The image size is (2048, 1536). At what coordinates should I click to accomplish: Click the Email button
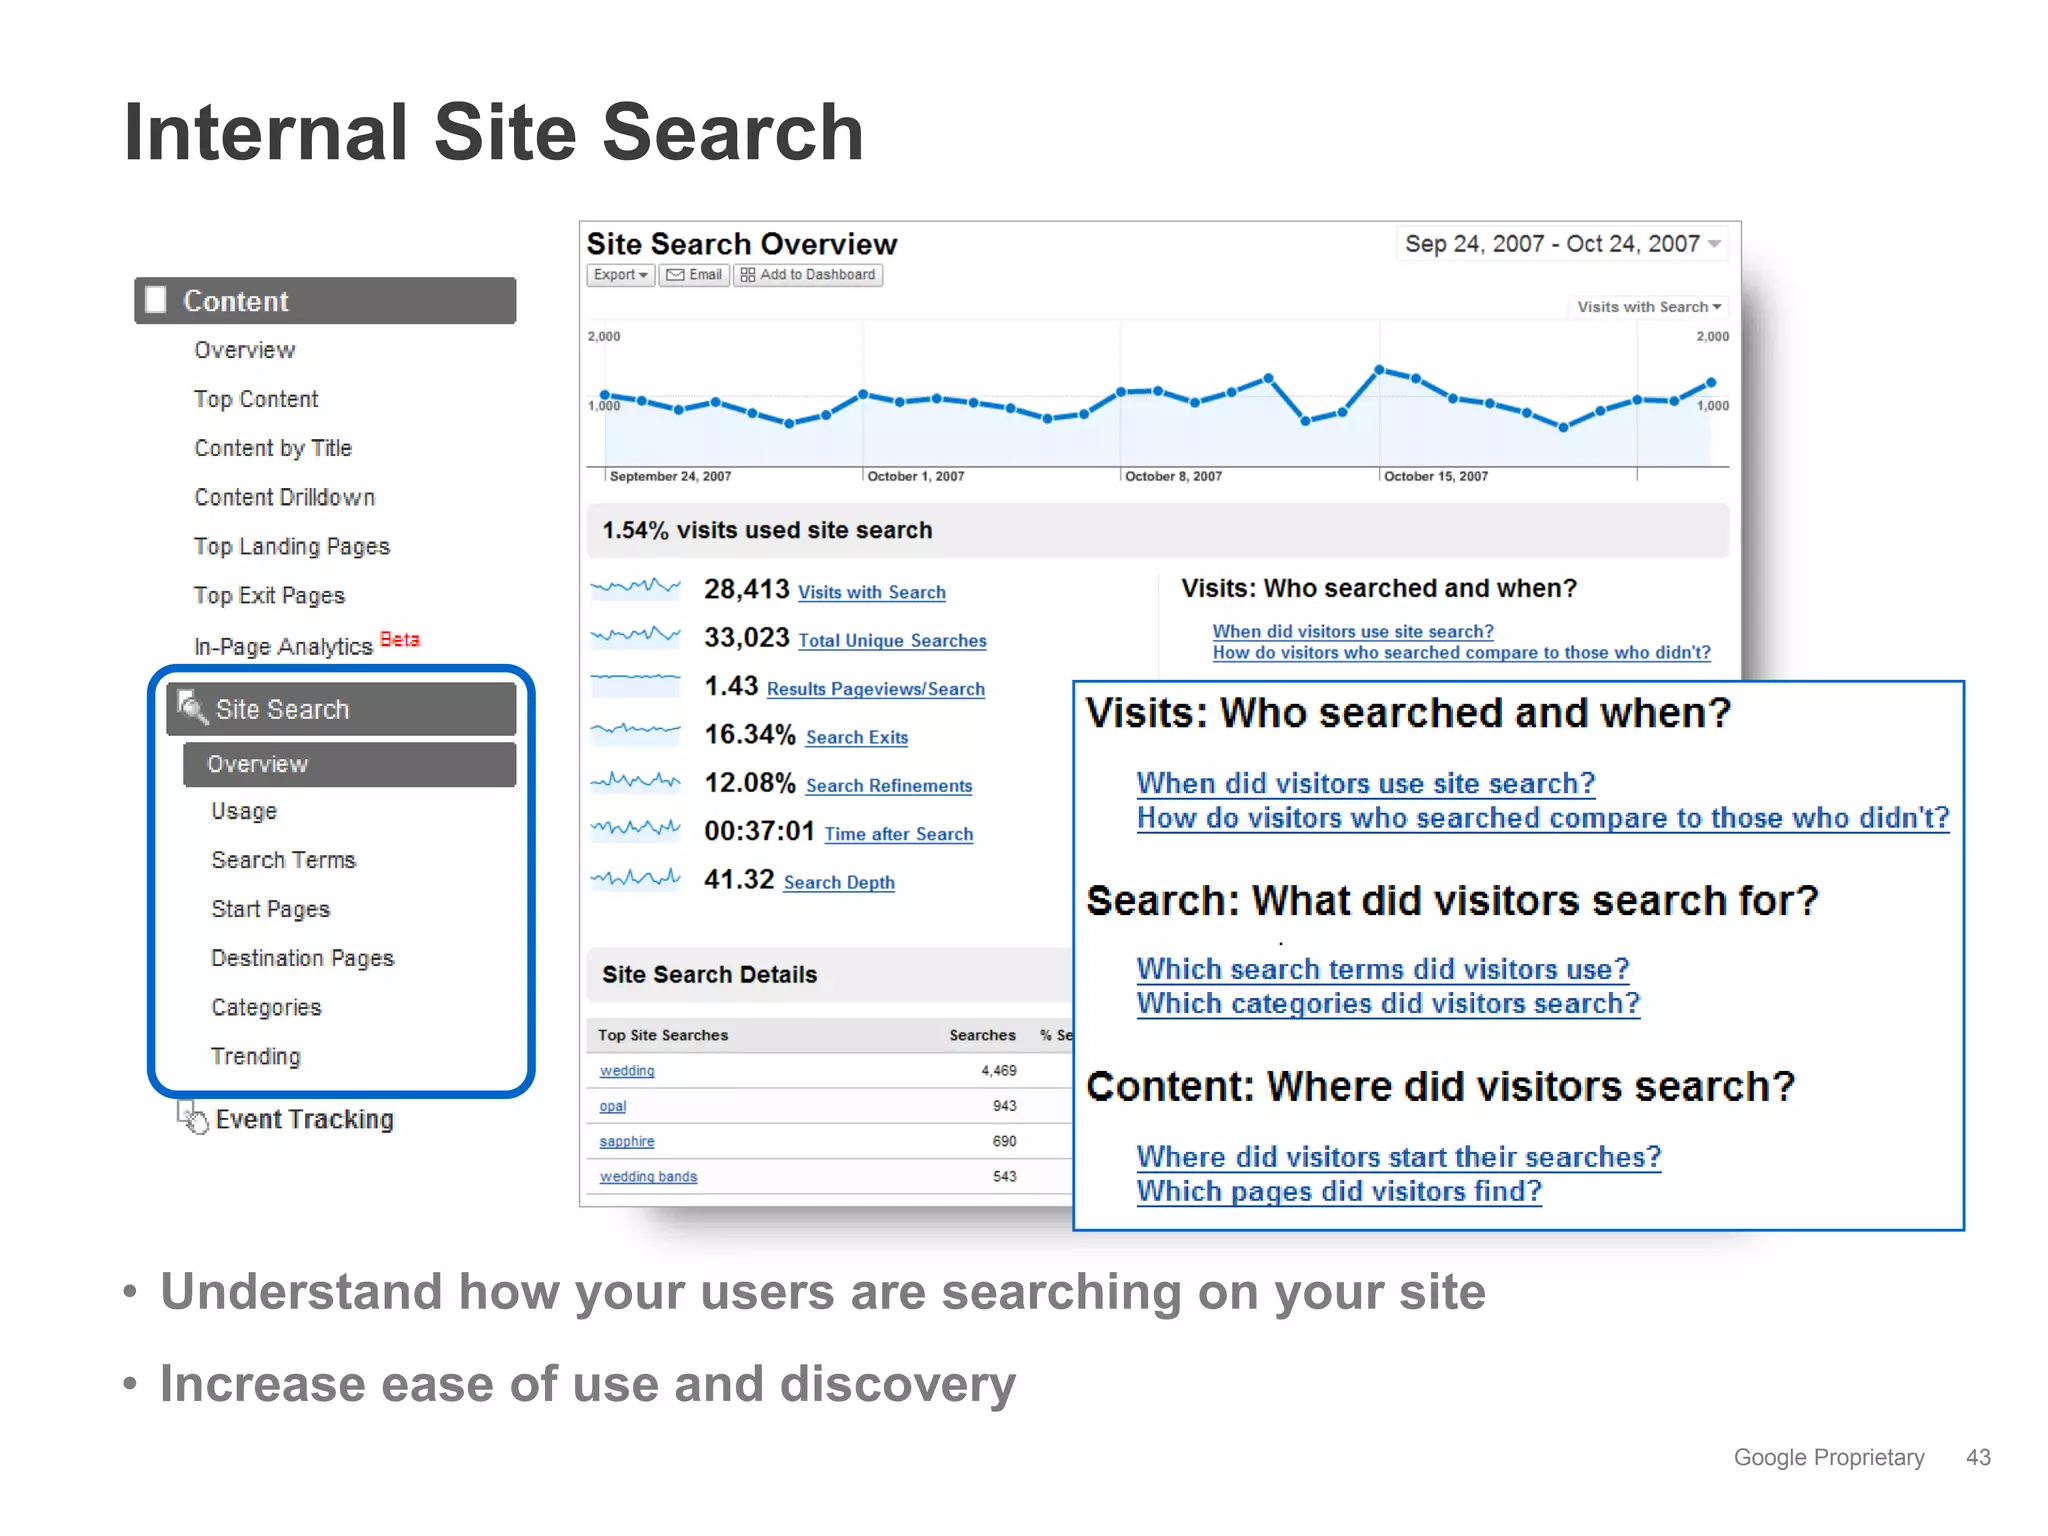(694, 275)
